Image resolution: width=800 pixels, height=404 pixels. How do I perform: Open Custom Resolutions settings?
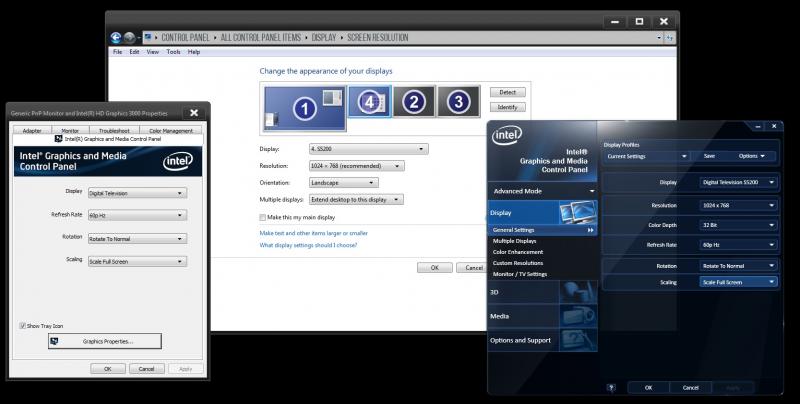point(518,263)
